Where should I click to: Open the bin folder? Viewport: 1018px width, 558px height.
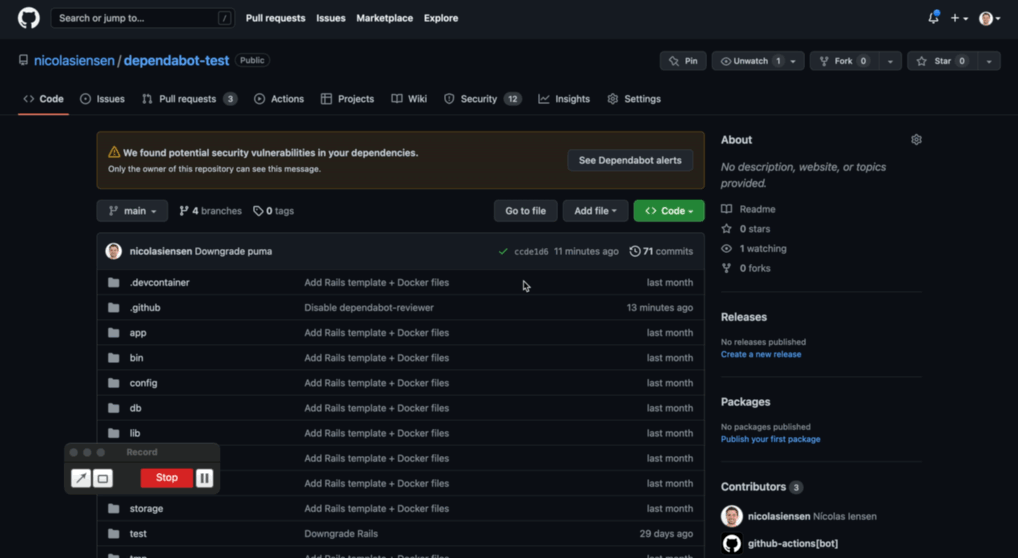(x=136, y=358)
